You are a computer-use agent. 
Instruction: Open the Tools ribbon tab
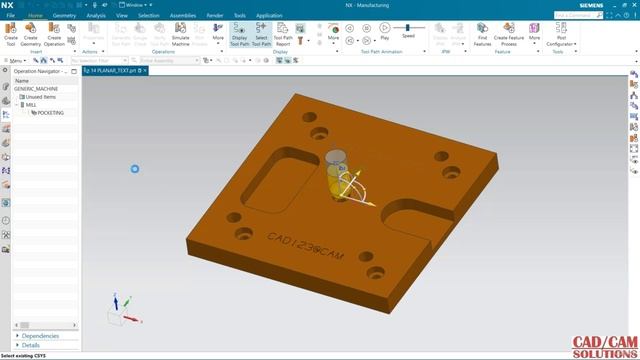coord(240,16)
